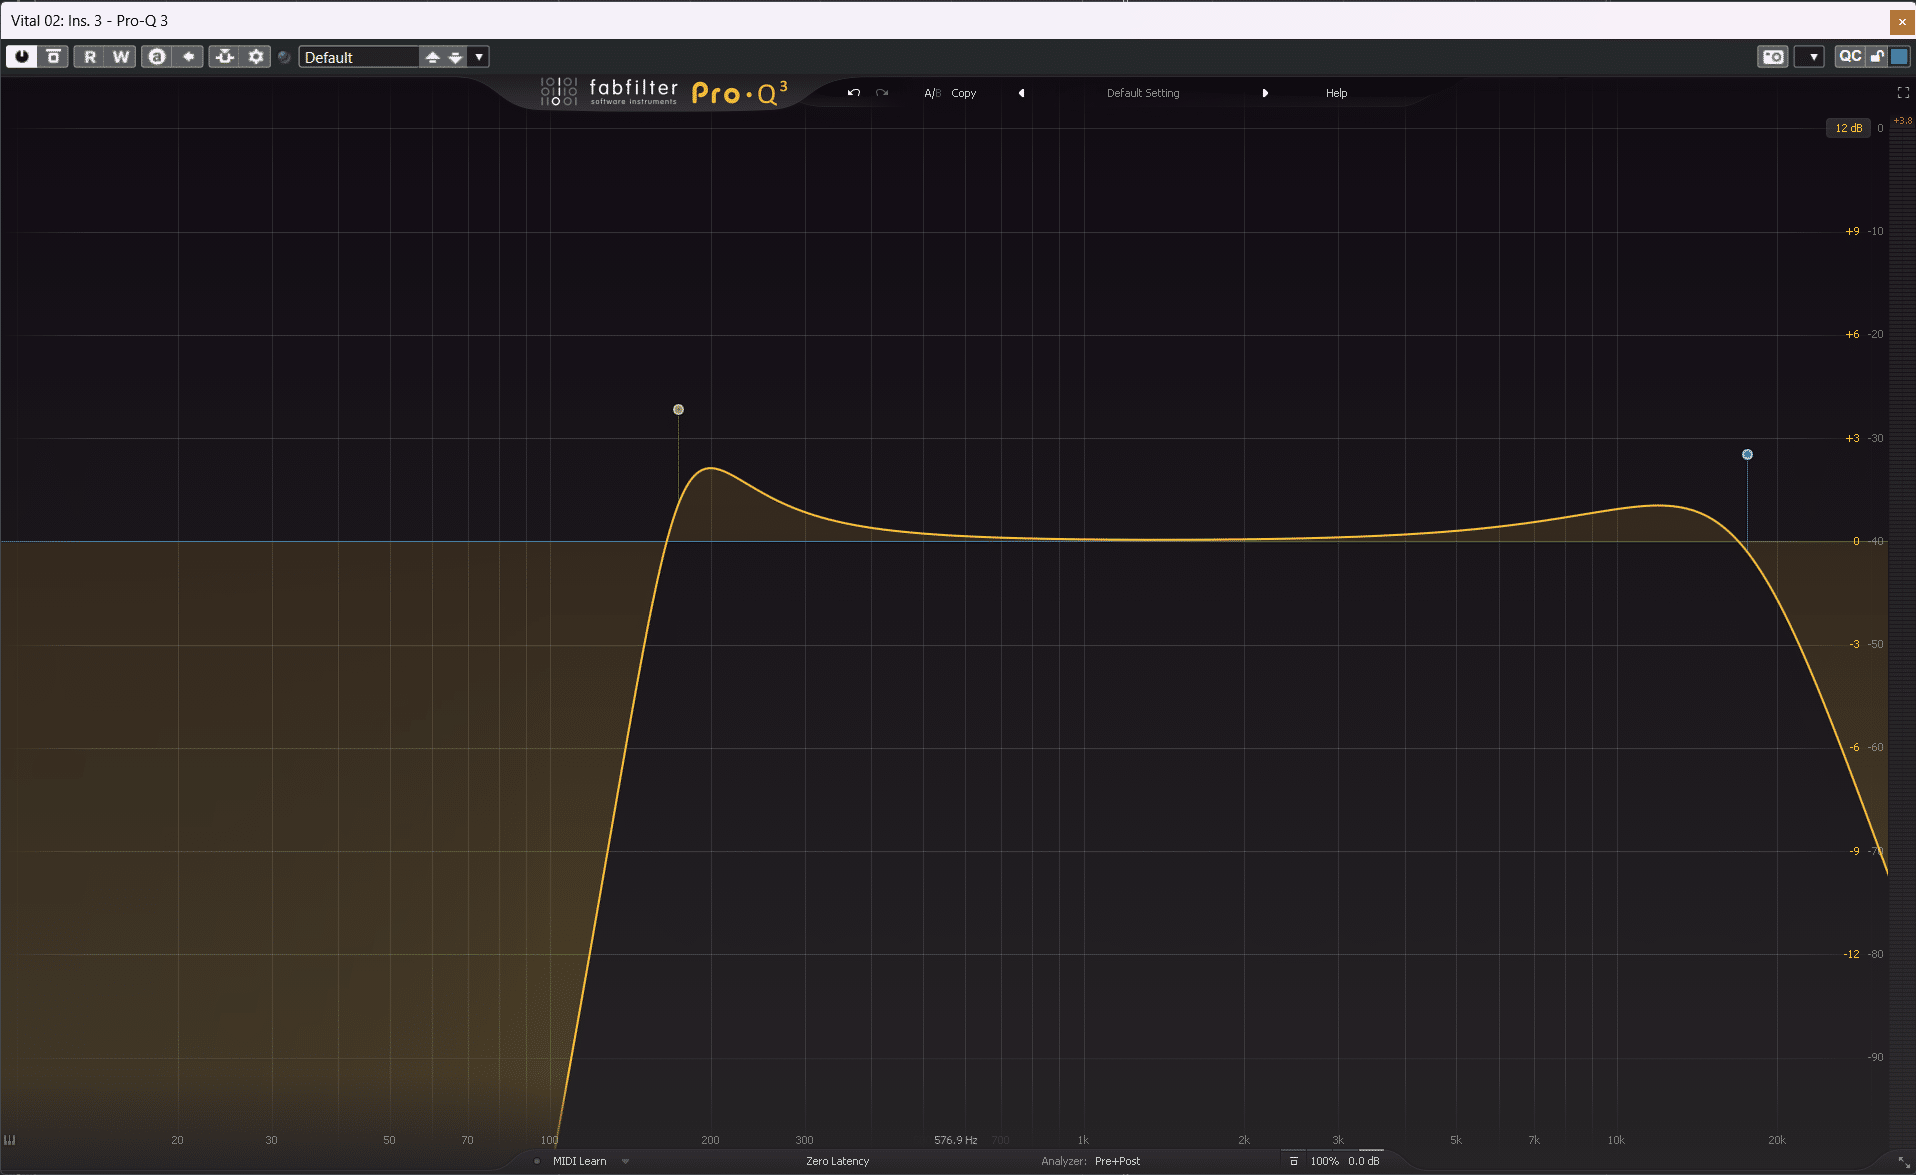Toggle the plugin power/activate button
1916x1175 pixels.
pyautogui.click(x=22, y=57)
